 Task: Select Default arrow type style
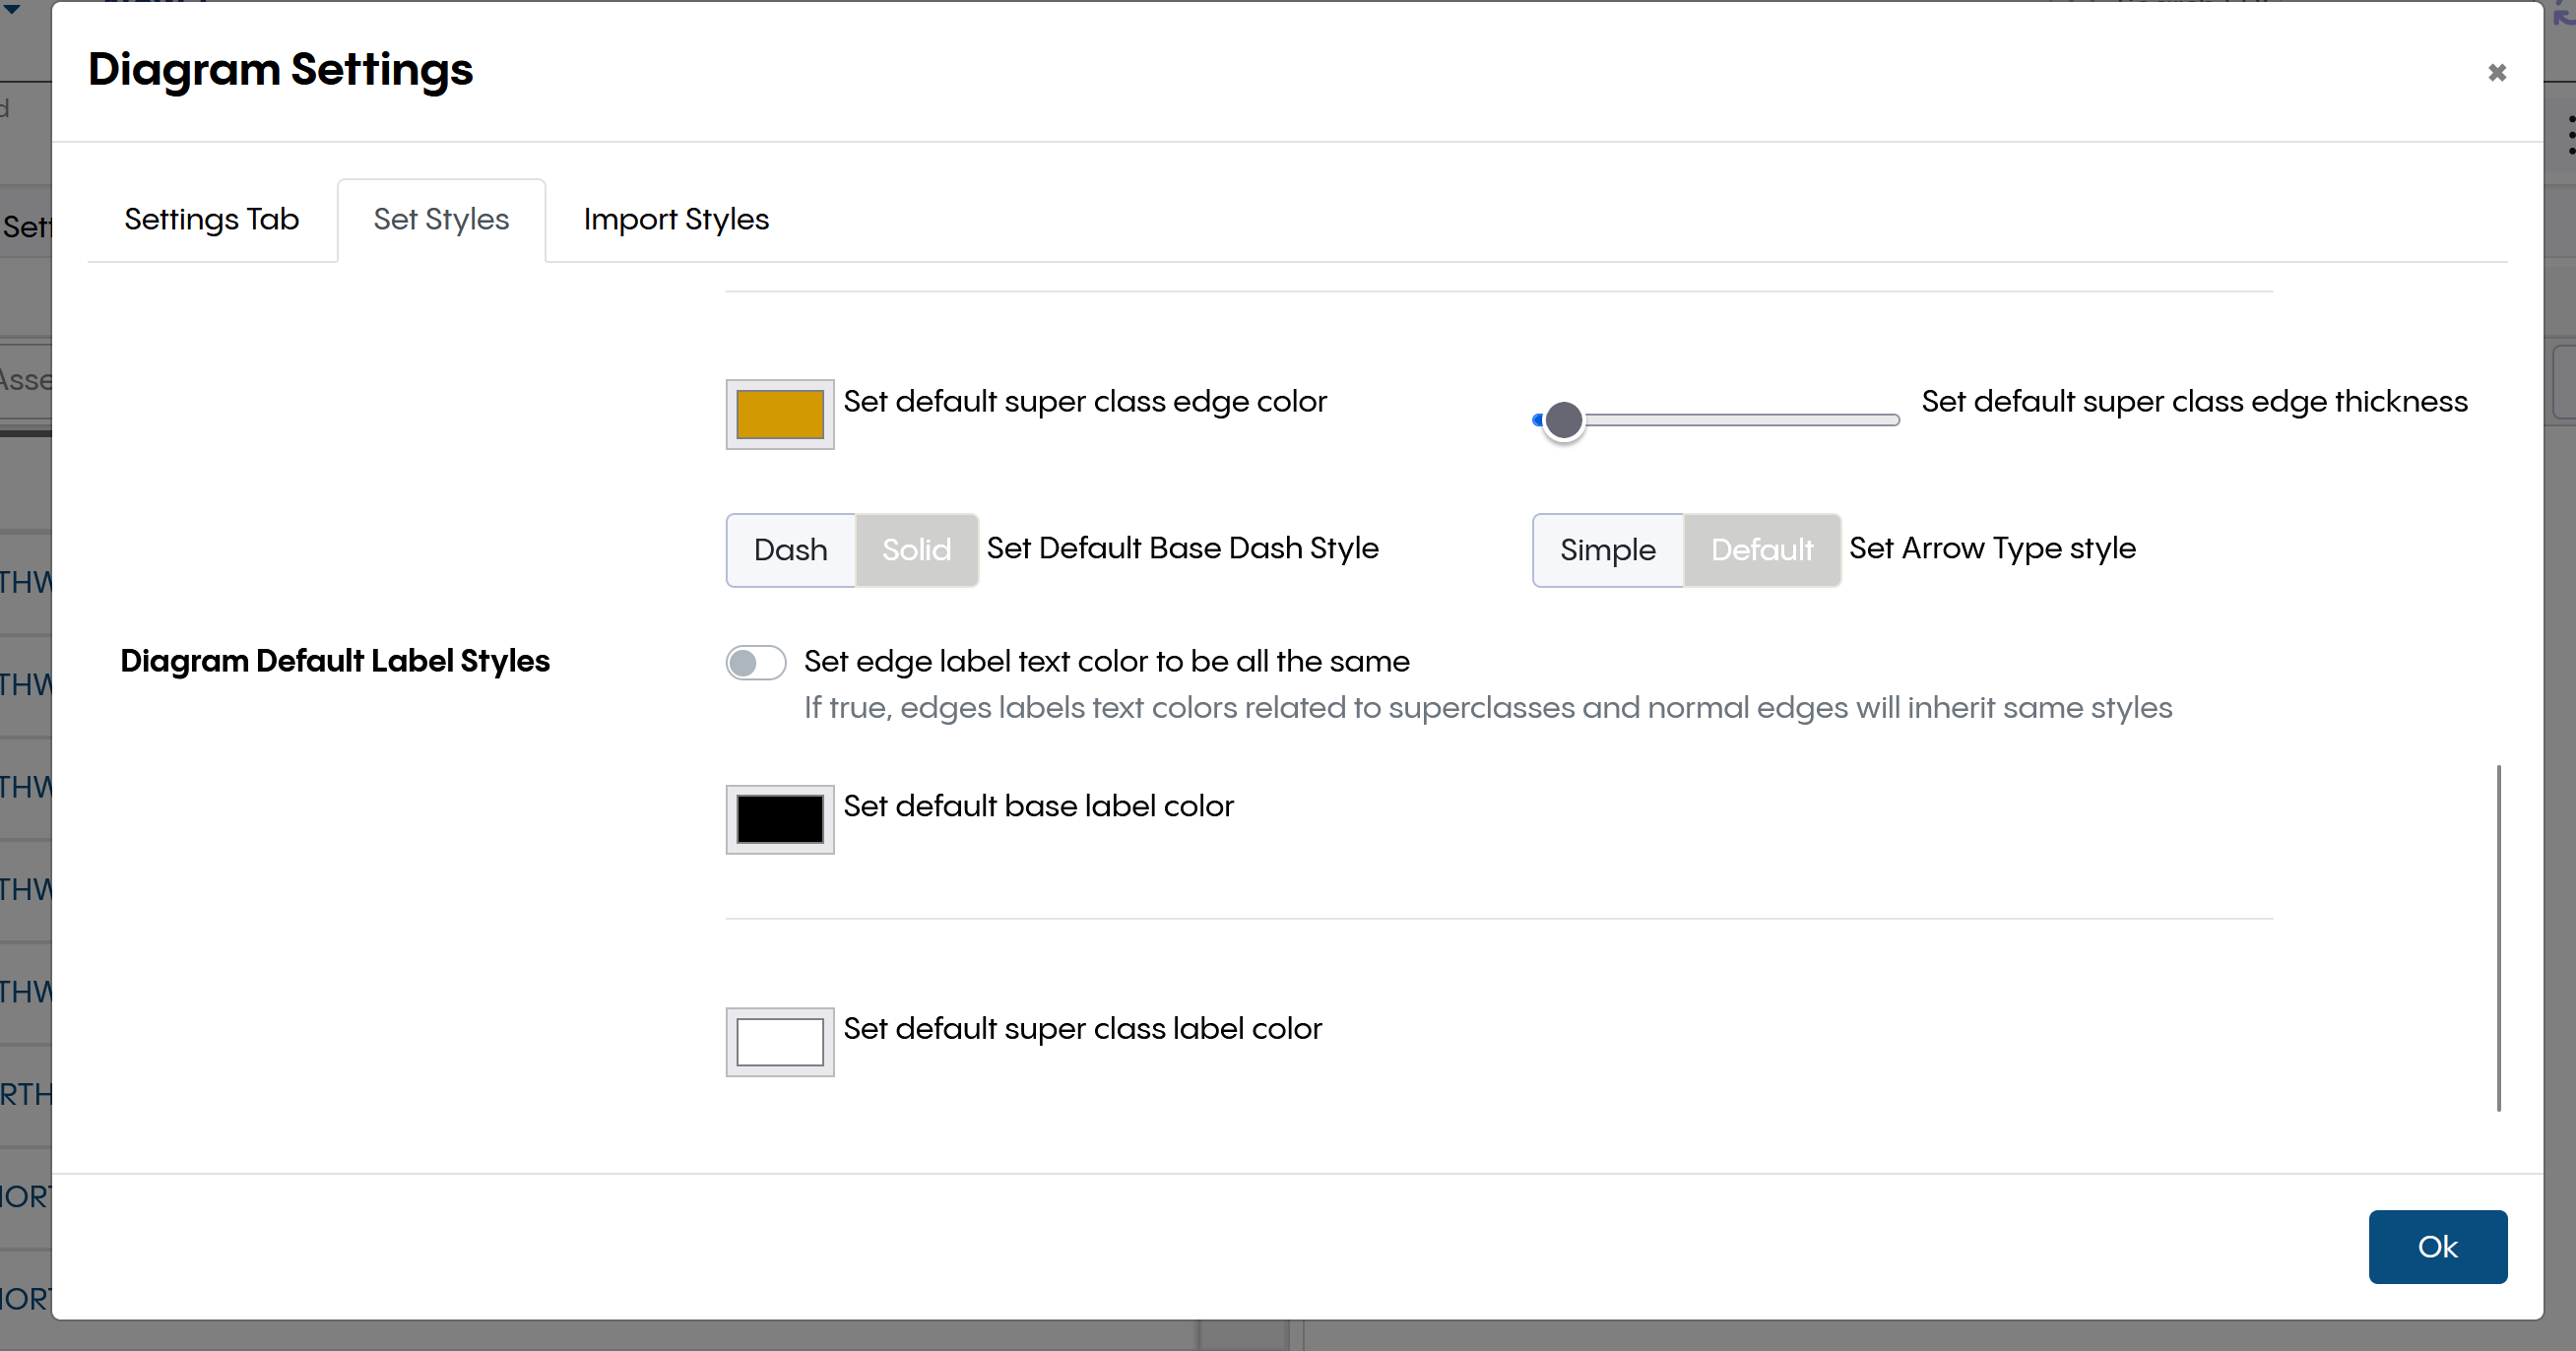click(1761, 549)
